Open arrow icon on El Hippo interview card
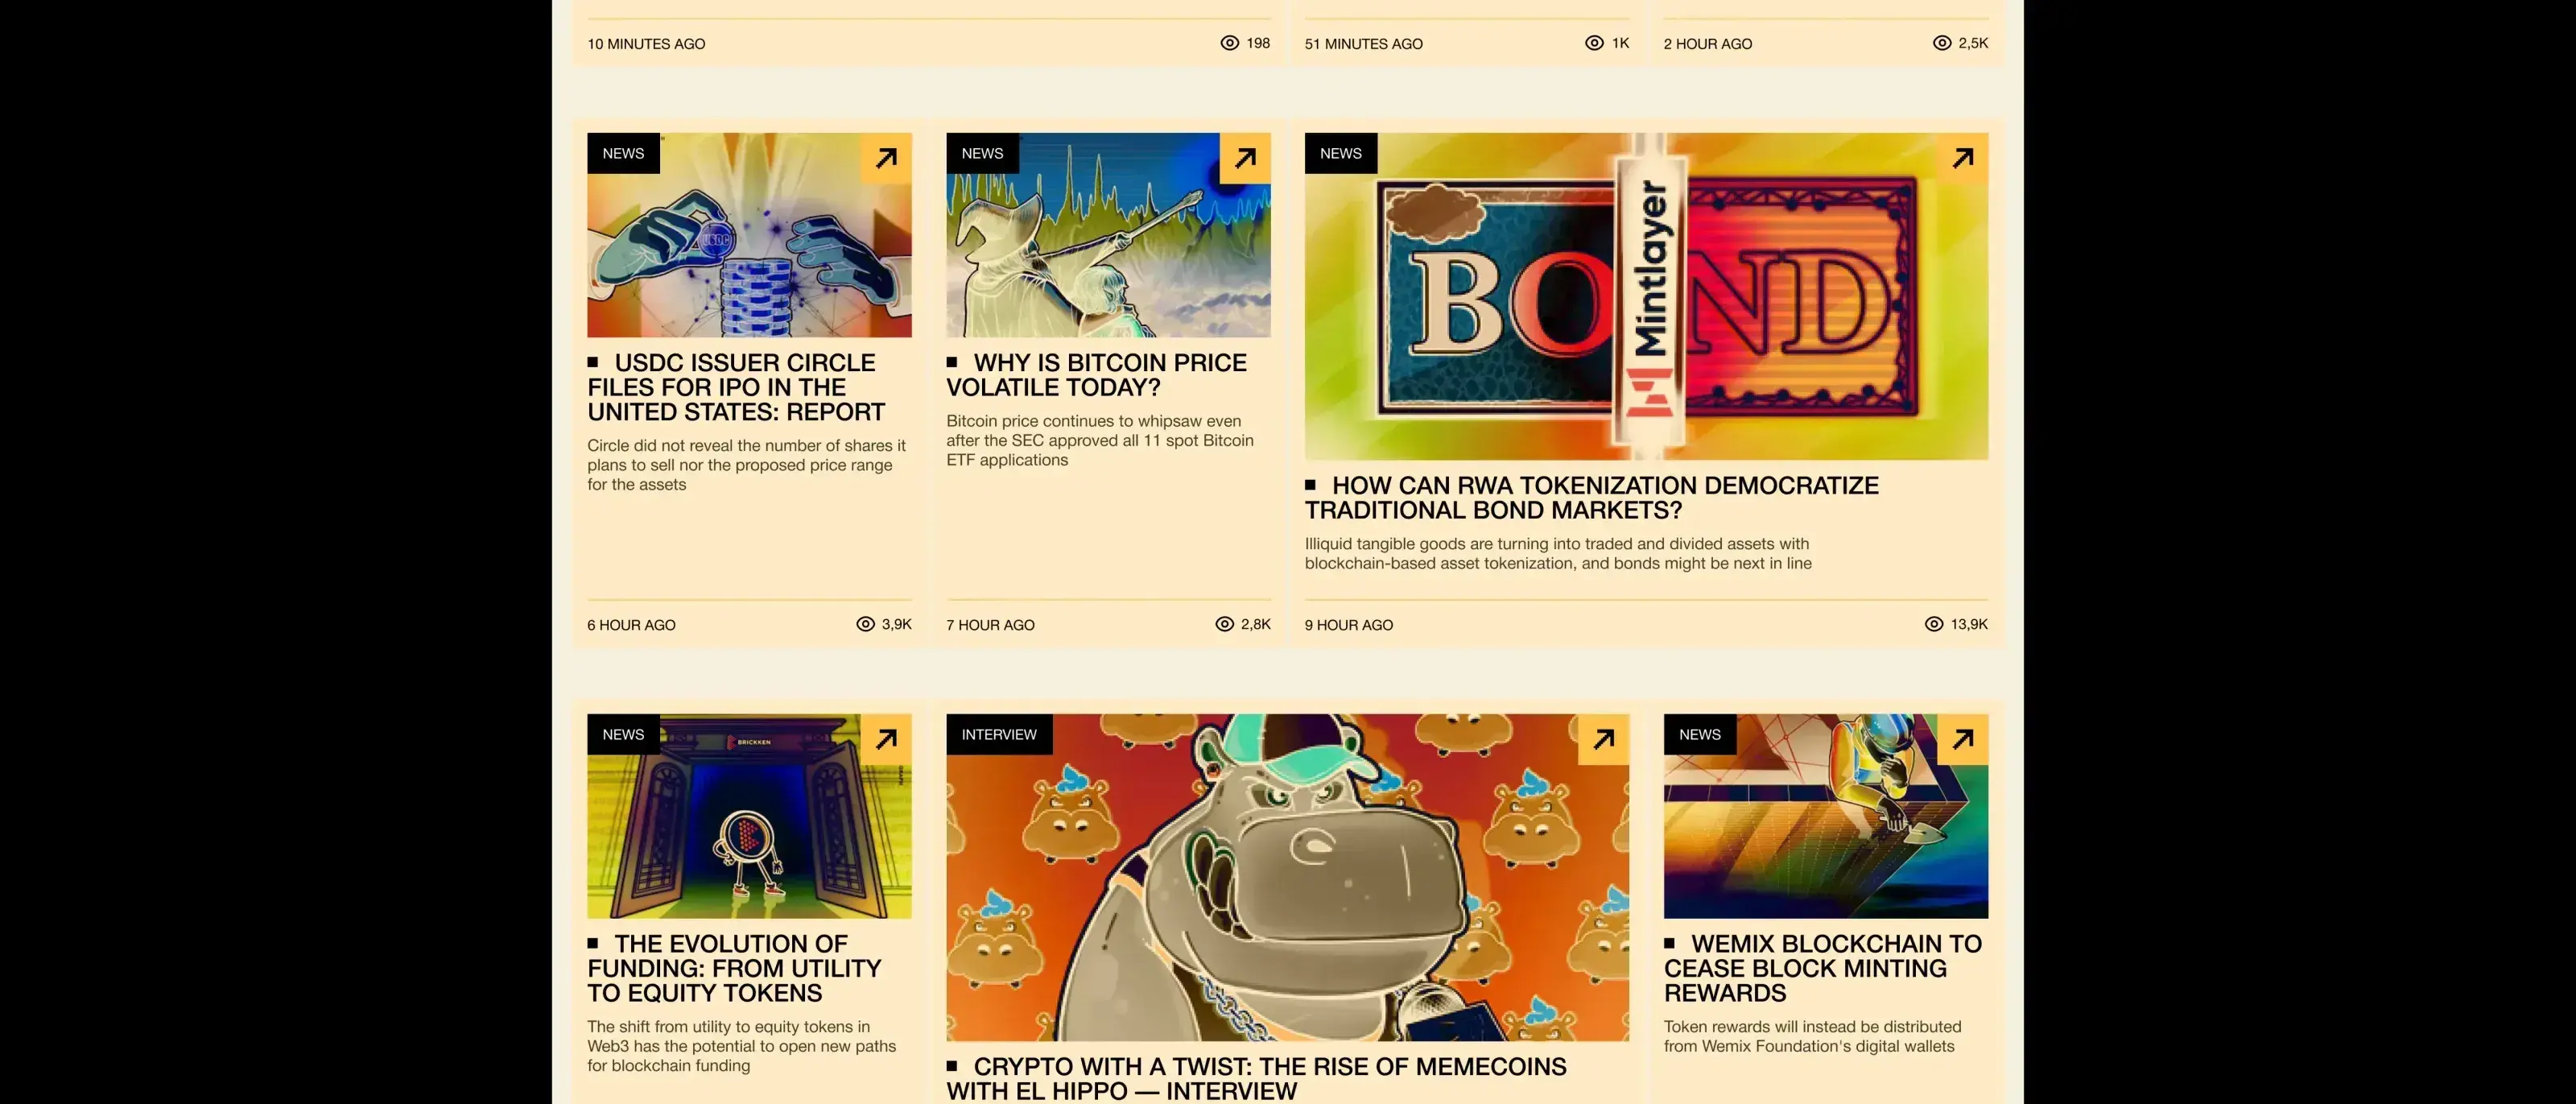Image resolution: width=2576 pixels, height=1104 pixels. click(1604, 739)
